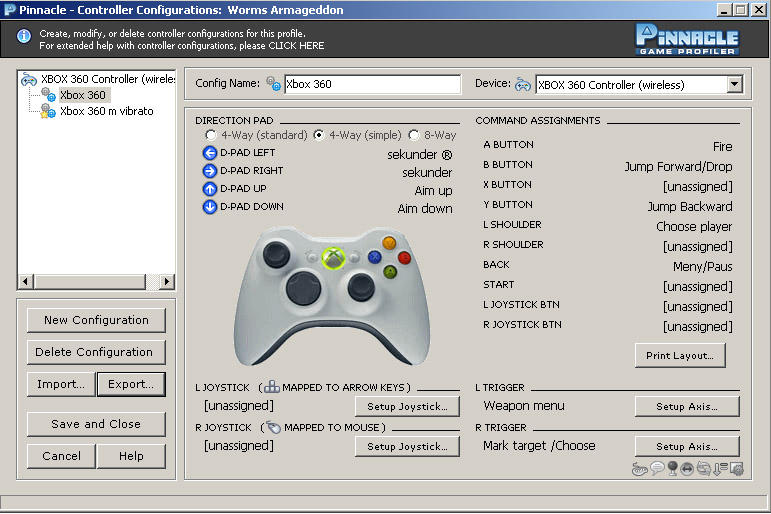
Task: Select the Xbox 360 configuration in tree
Action: (x=83, y=95)
